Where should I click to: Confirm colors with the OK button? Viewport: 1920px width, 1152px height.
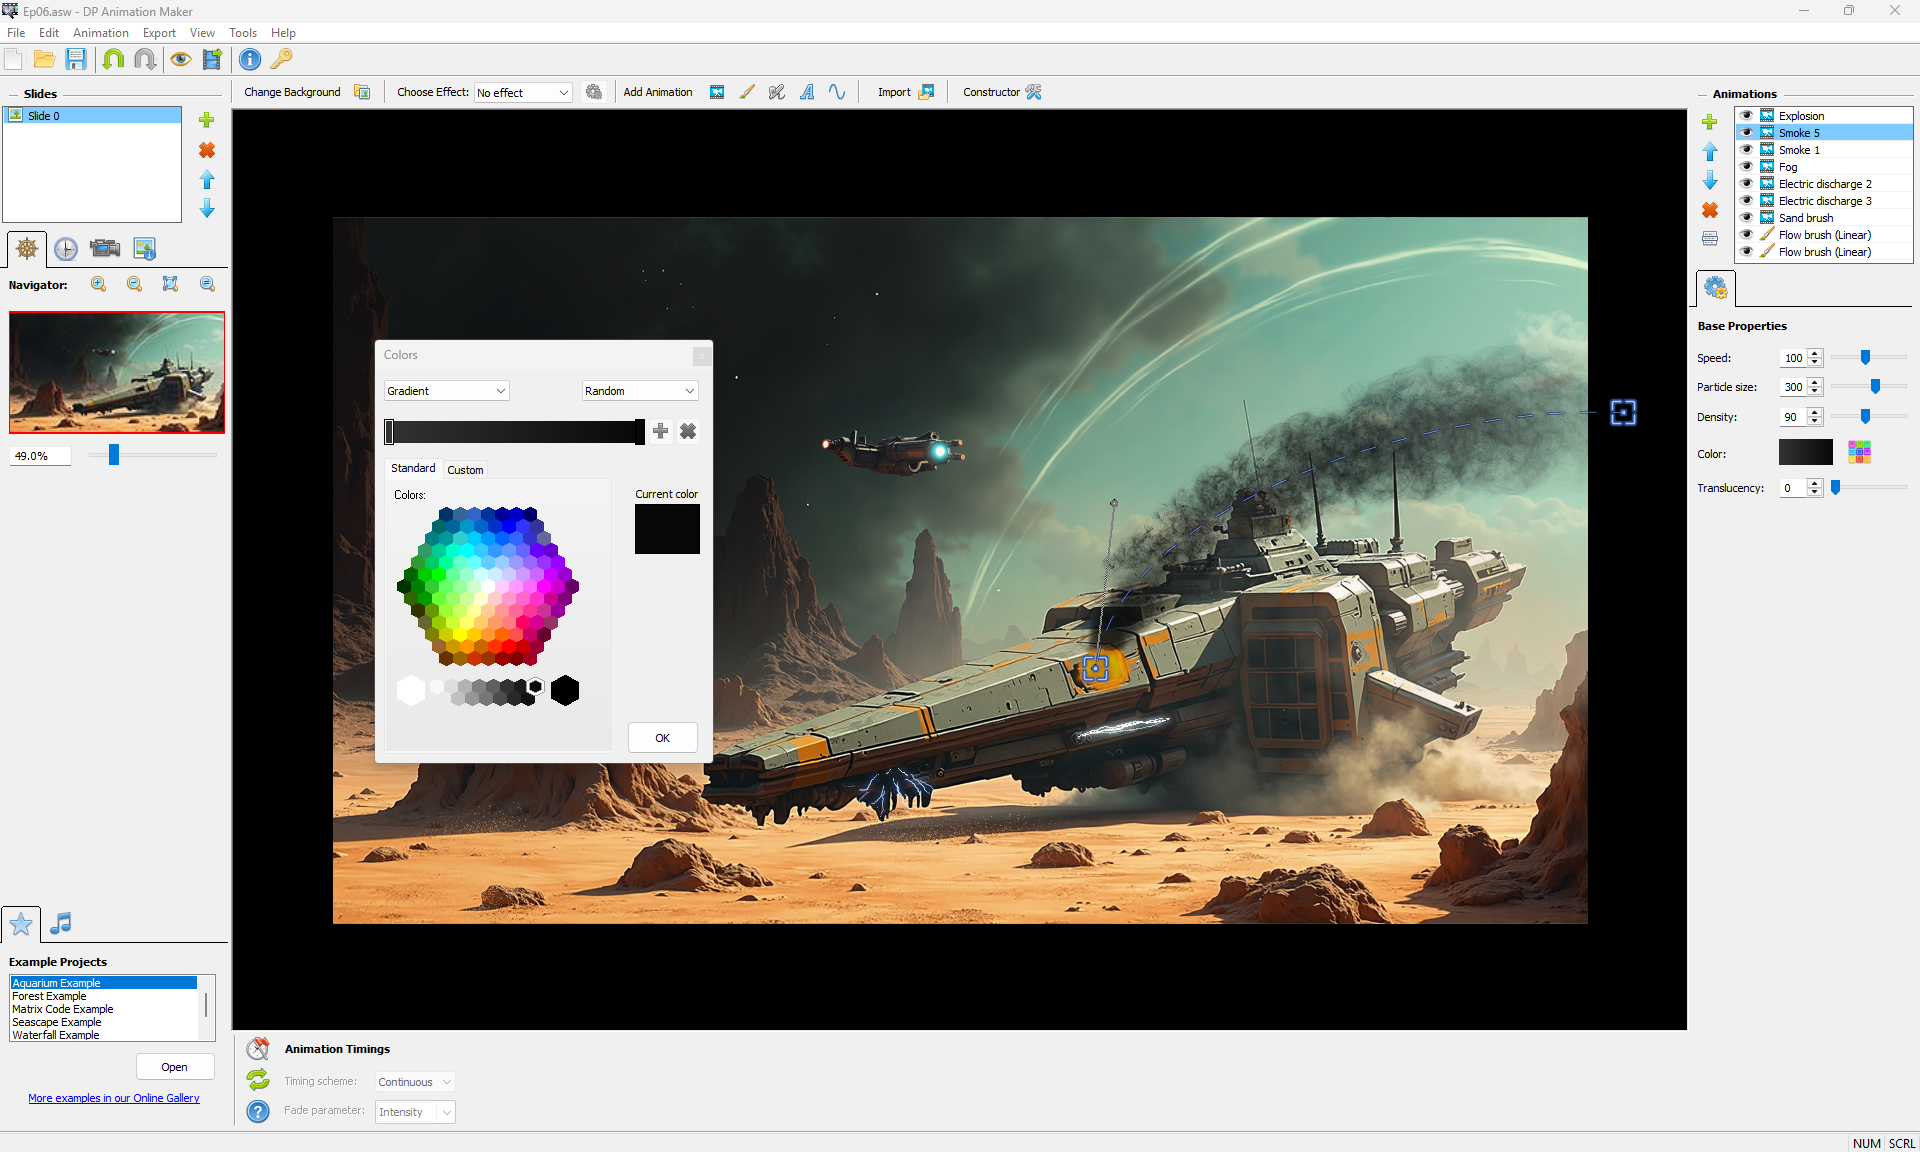pyautogui.click(x=662, y=738)
